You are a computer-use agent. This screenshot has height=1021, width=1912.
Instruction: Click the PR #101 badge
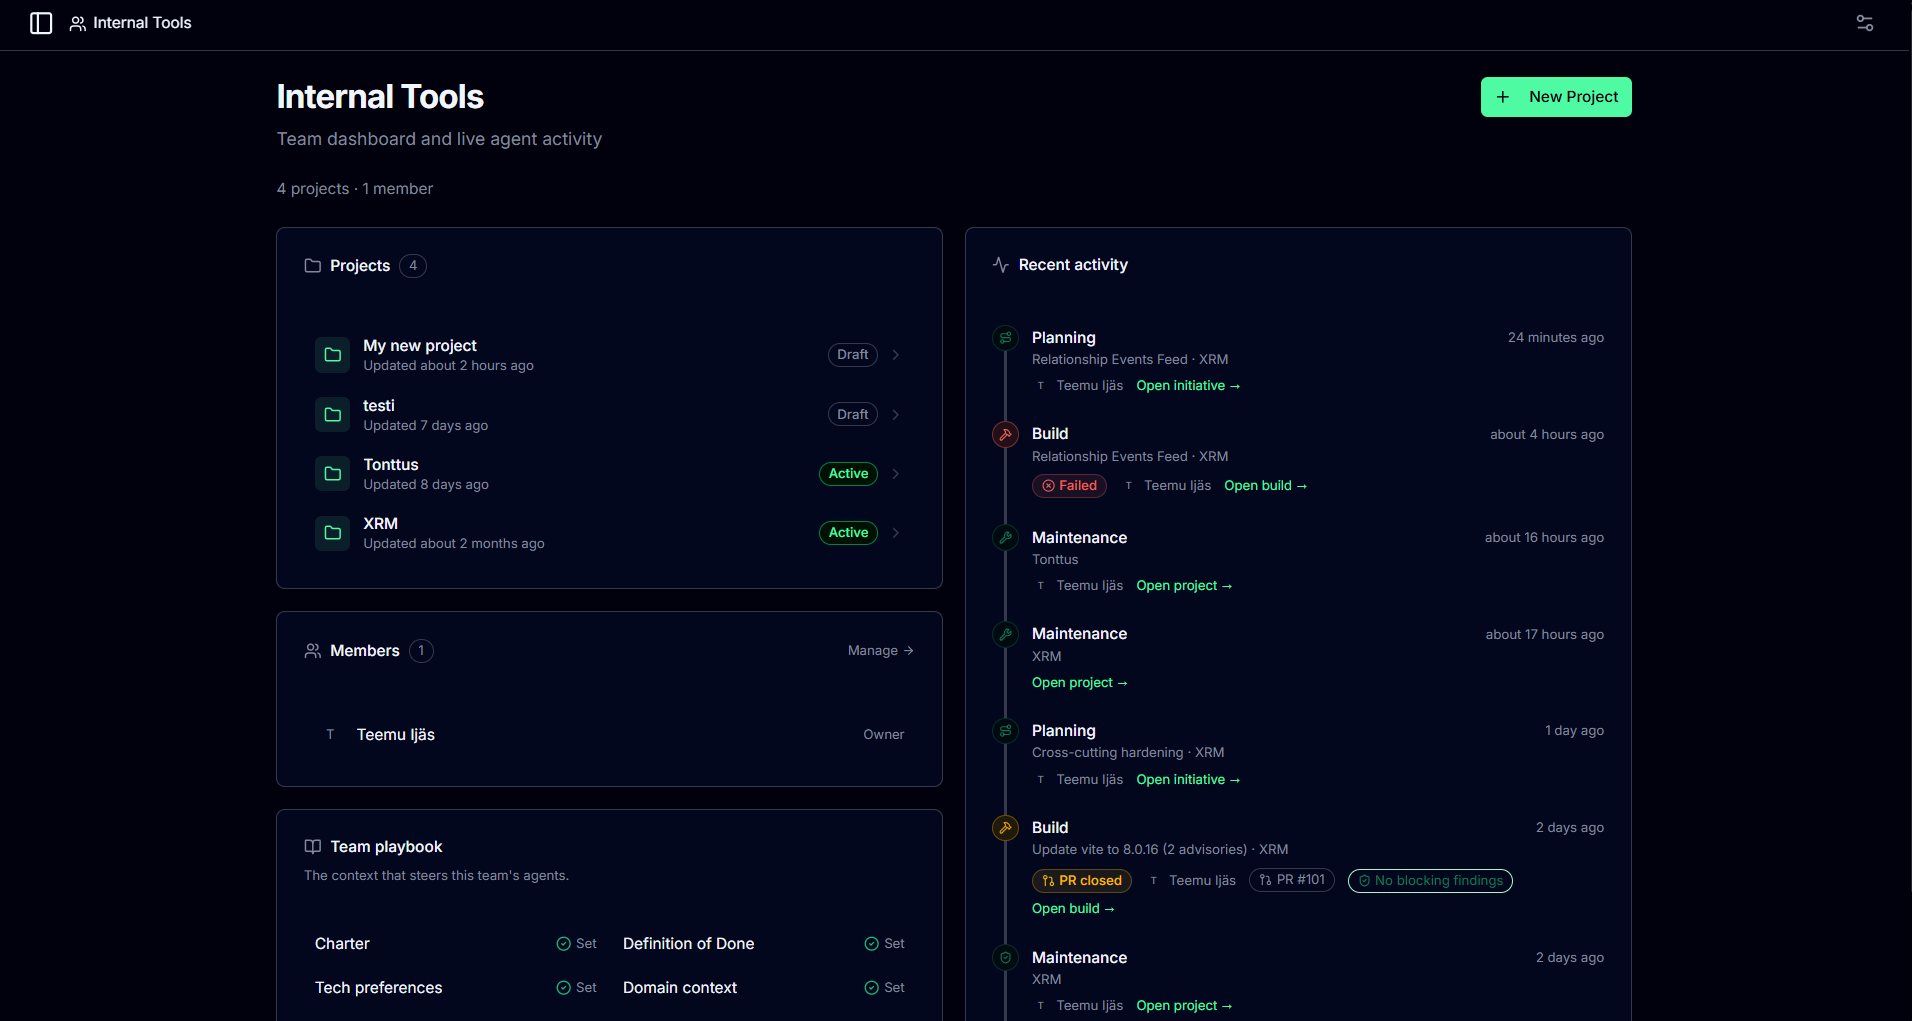click(1292, 880)
